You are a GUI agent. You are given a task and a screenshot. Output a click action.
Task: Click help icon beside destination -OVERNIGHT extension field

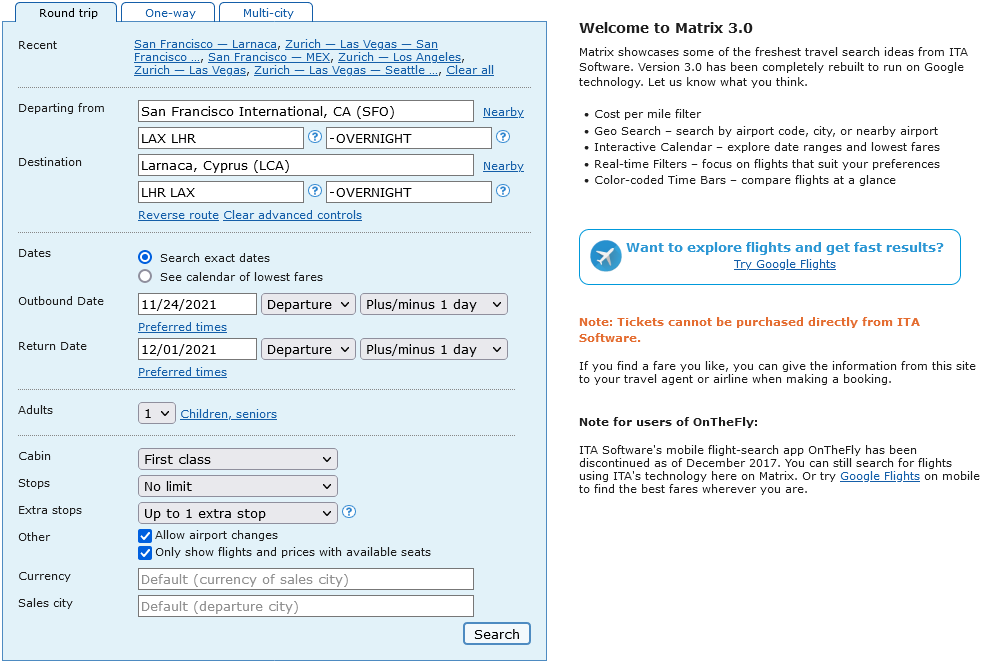click(x=503, y=191)
